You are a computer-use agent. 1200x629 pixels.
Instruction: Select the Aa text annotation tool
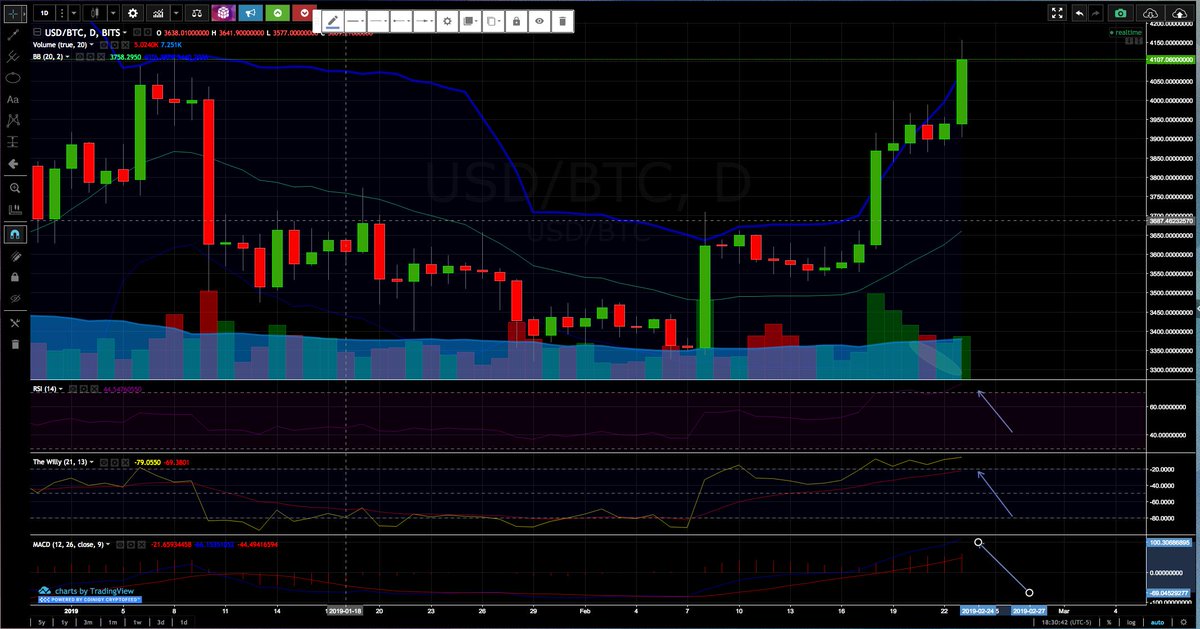13,99
